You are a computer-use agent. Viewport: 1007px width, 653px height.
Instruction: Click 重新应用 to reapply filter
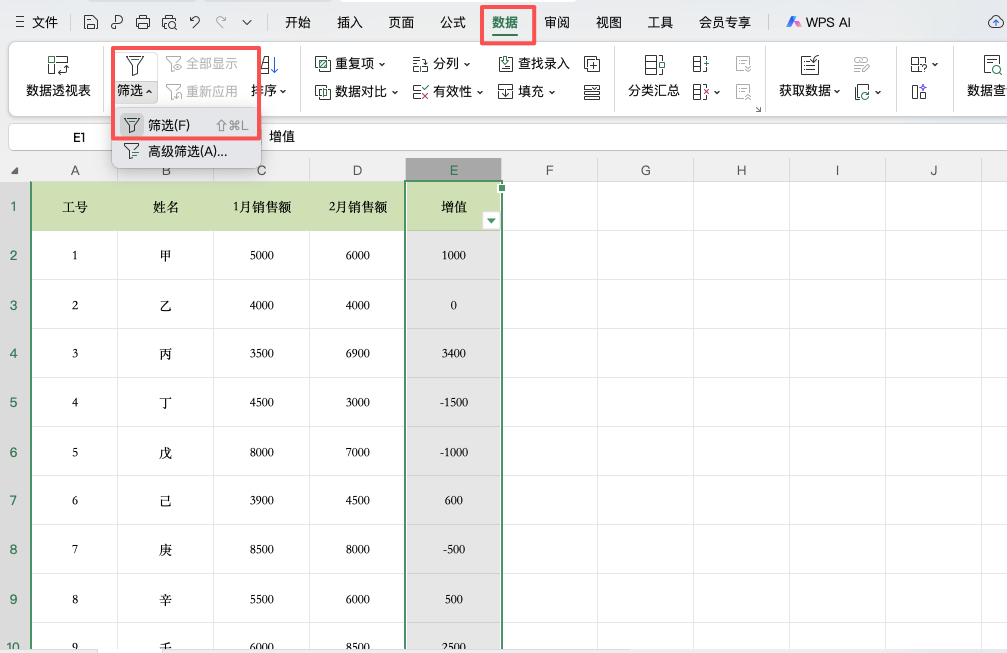click(205, 91)
